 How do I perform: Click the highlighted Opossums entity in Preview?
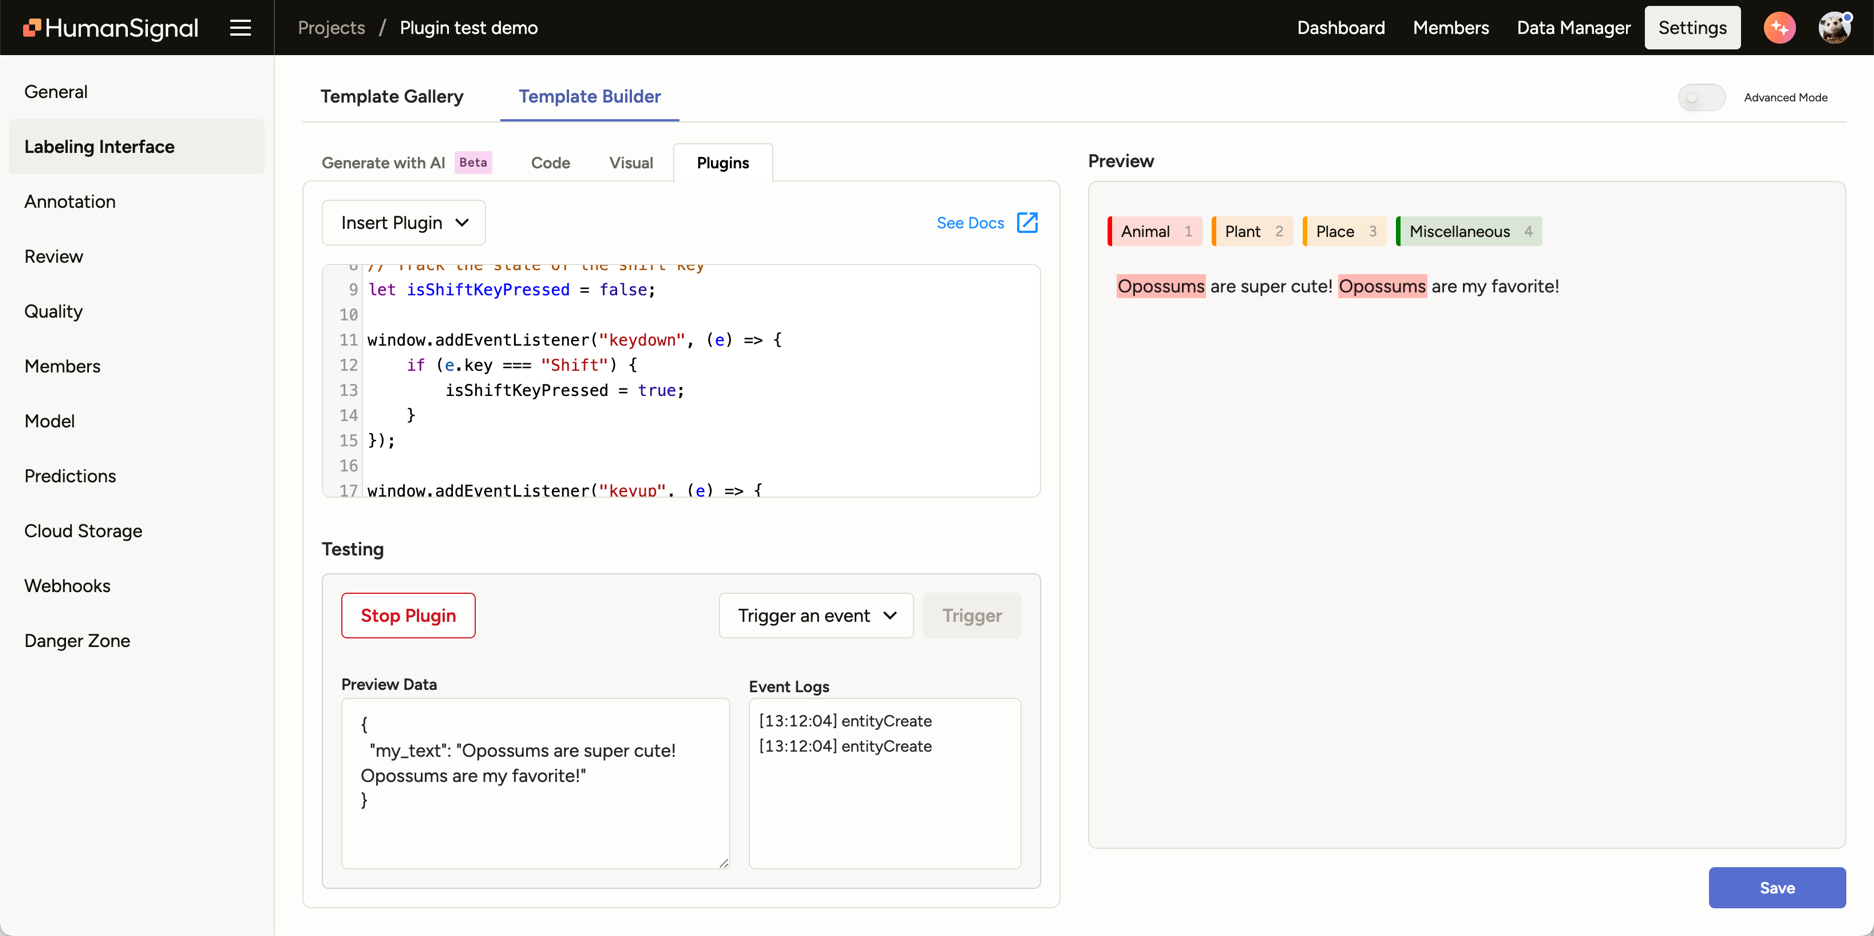[x=1161, y=286]
